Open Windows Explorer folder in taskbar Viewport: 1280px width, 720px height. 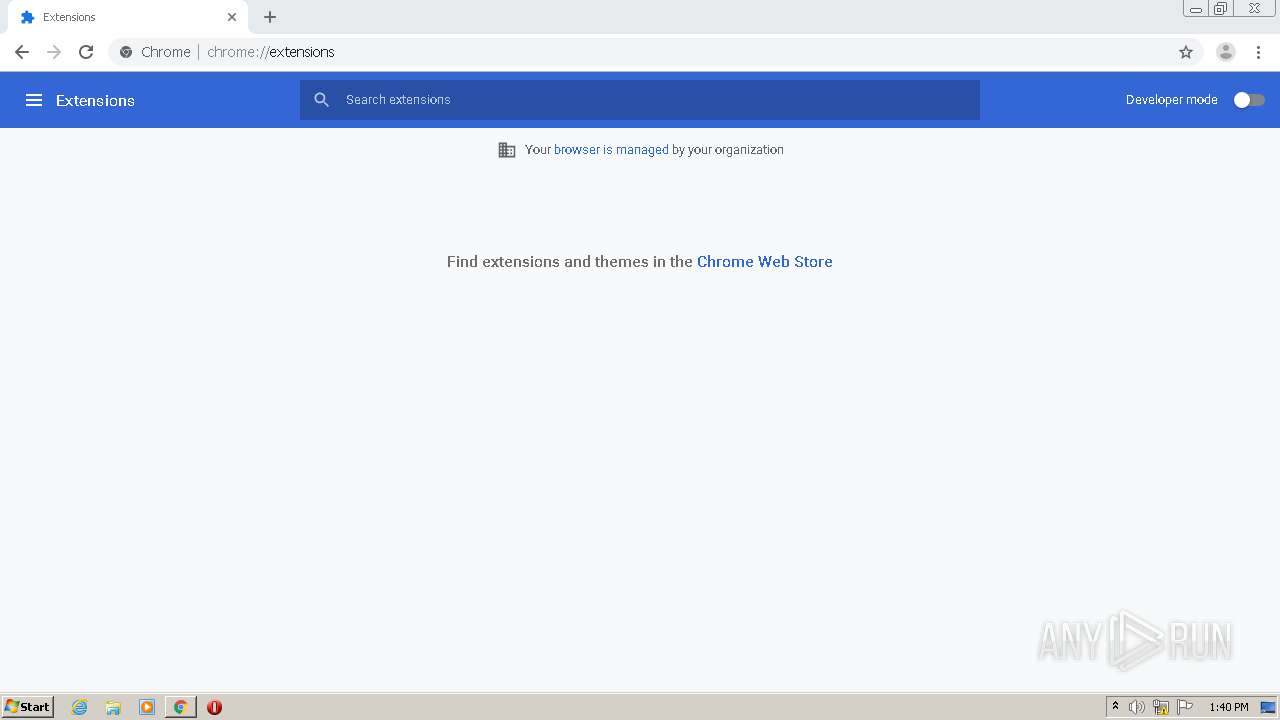(113, 707)
